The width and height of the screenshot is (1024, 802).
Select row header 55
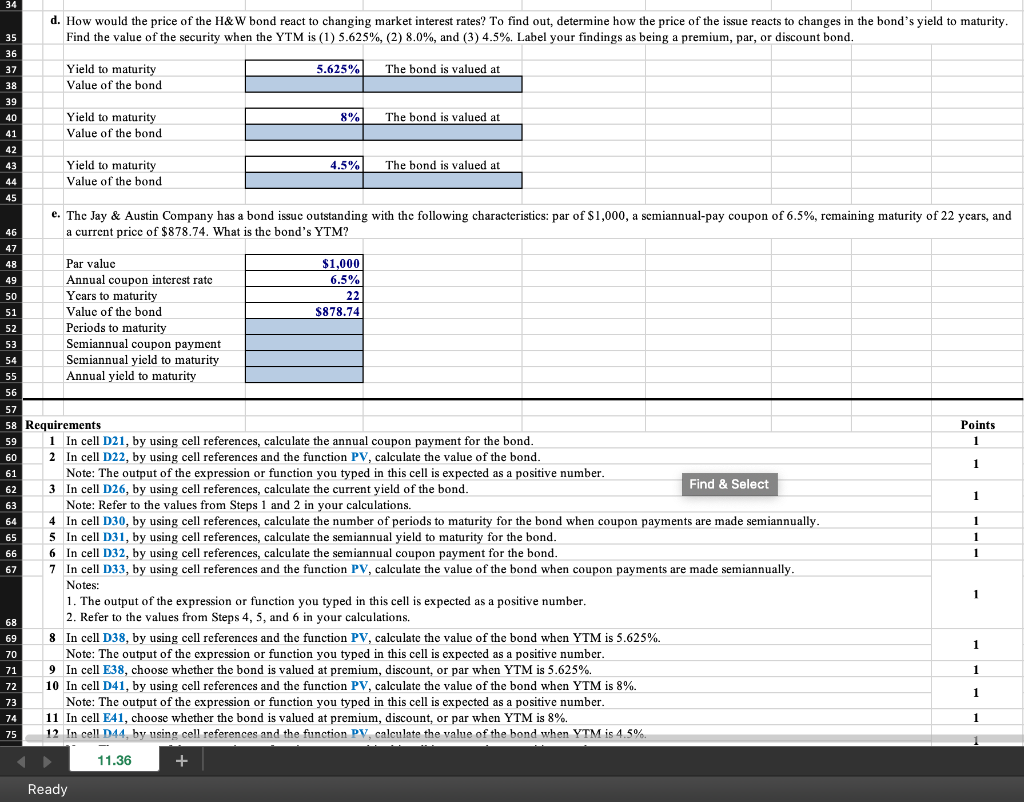(11, 376)
